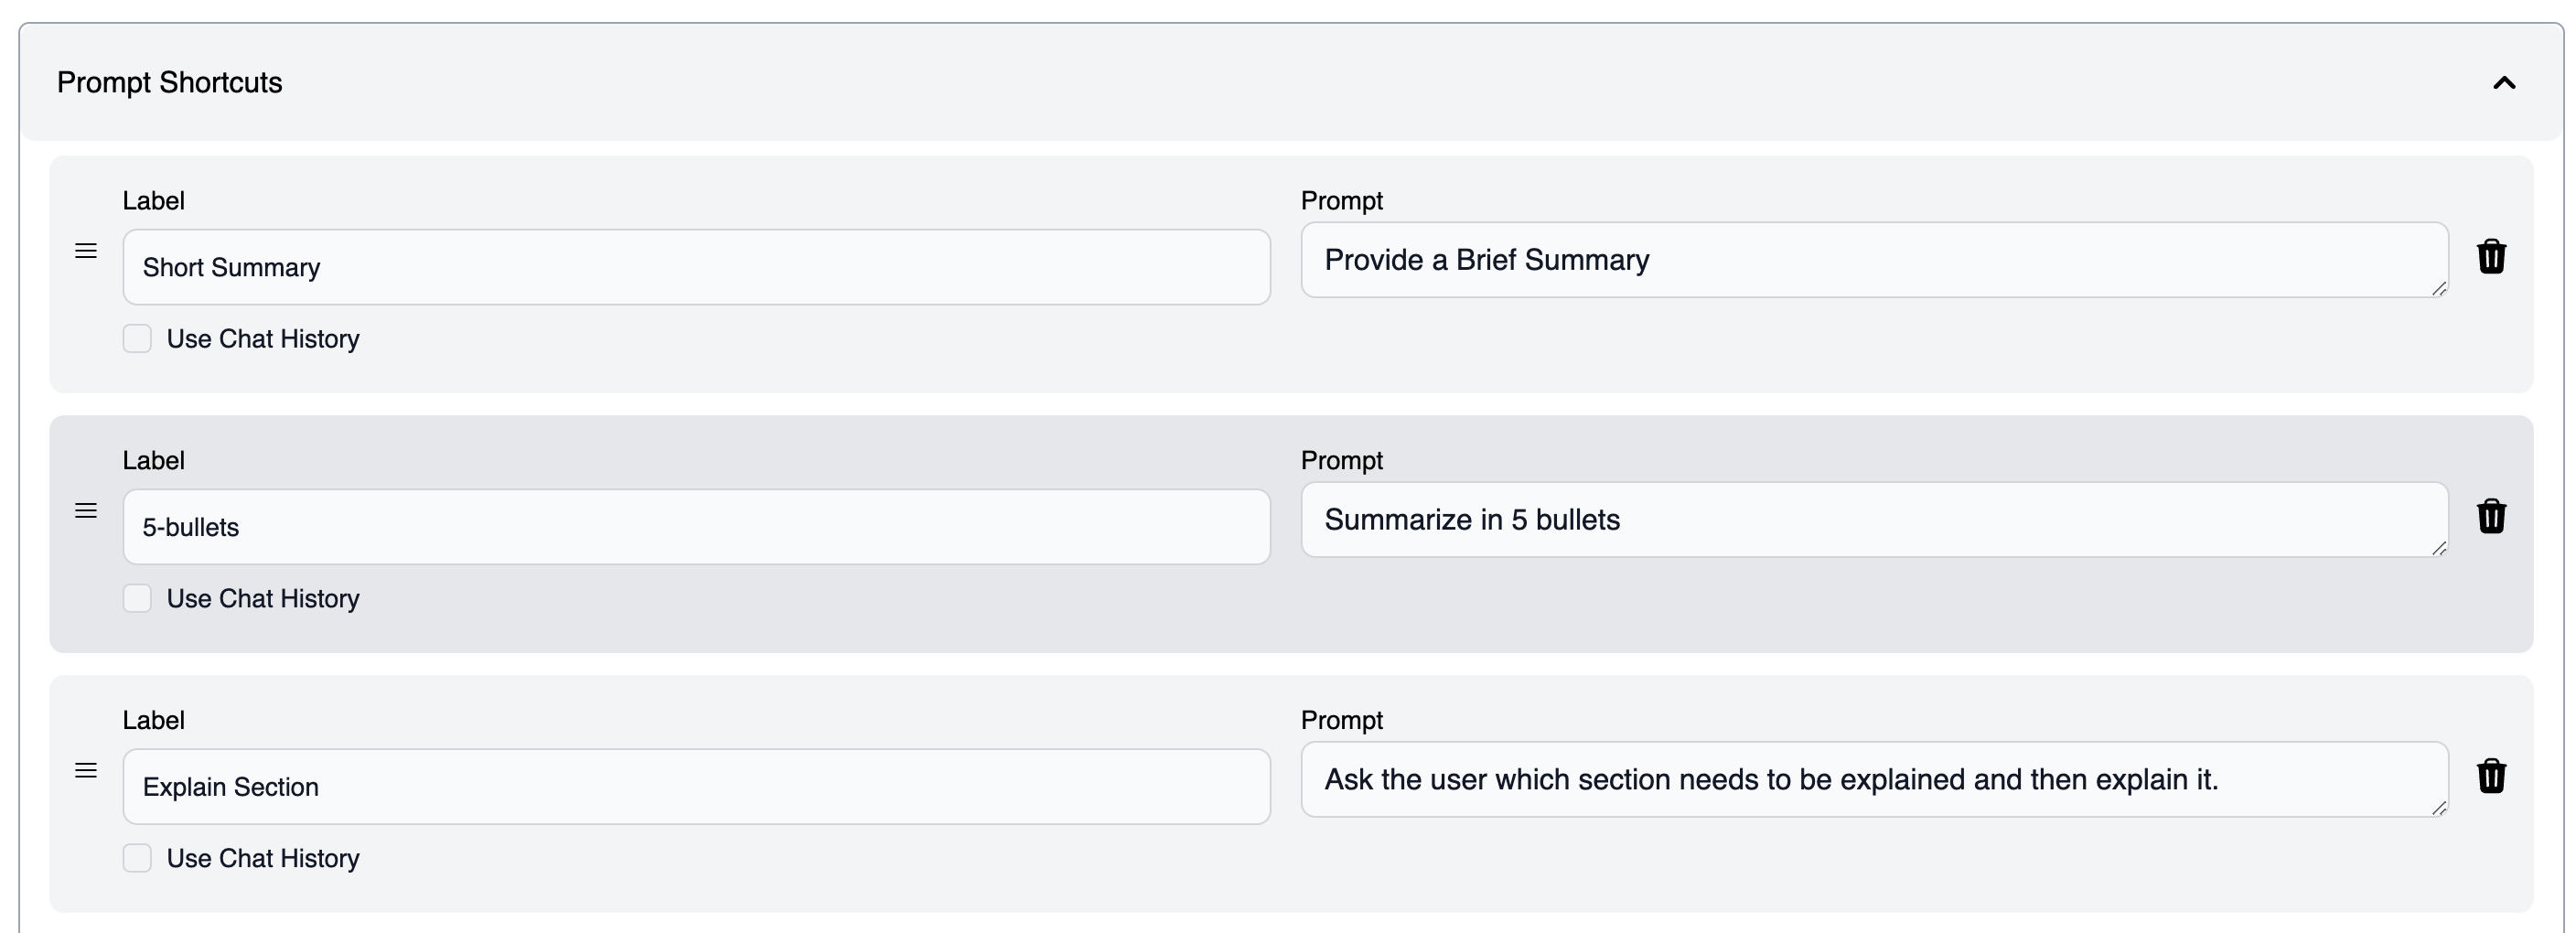
Task: Click resize grip of 5 bullets prompt
Action: point(2439,549)
